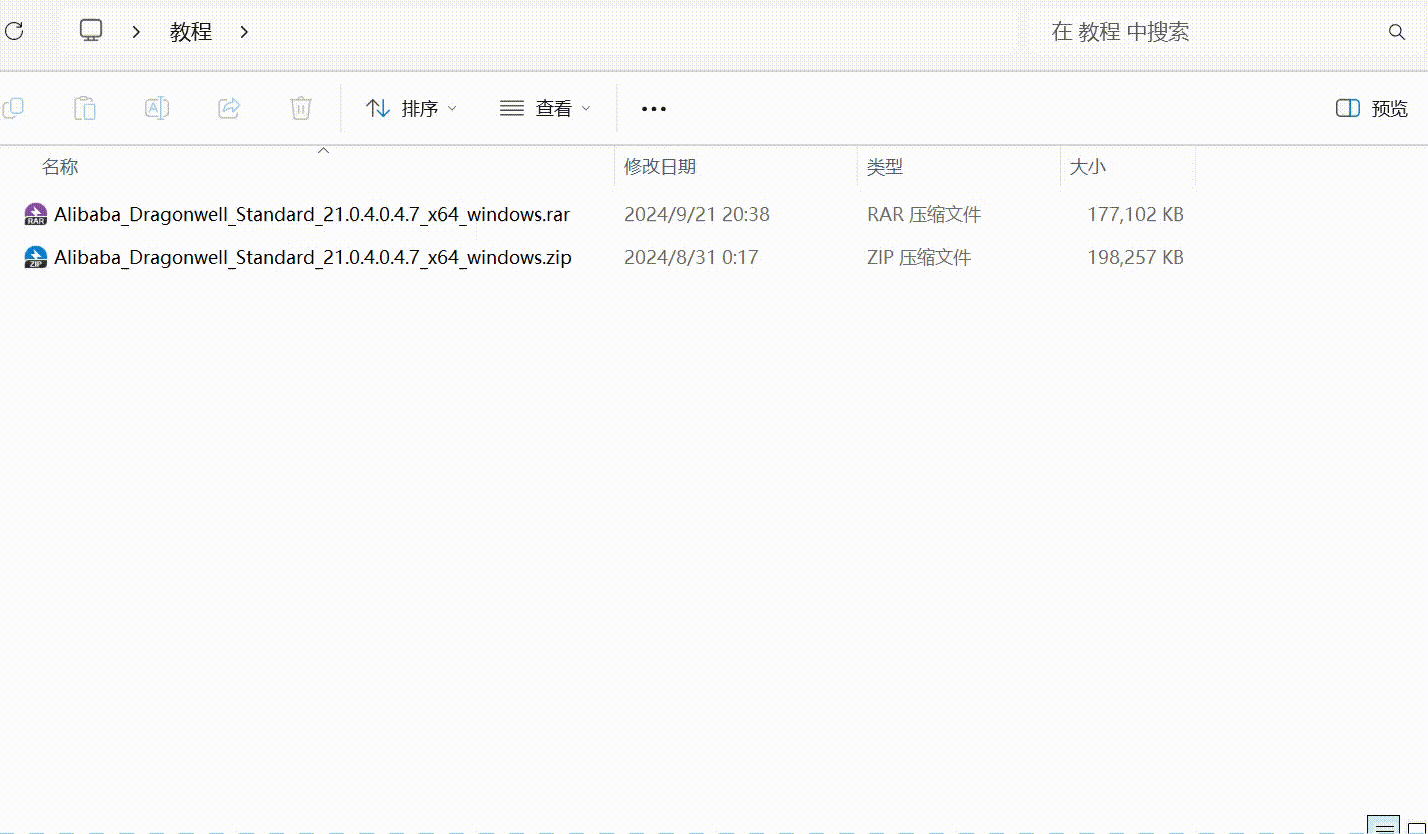Open the 排序 sort dropdown

pos(411,108)
